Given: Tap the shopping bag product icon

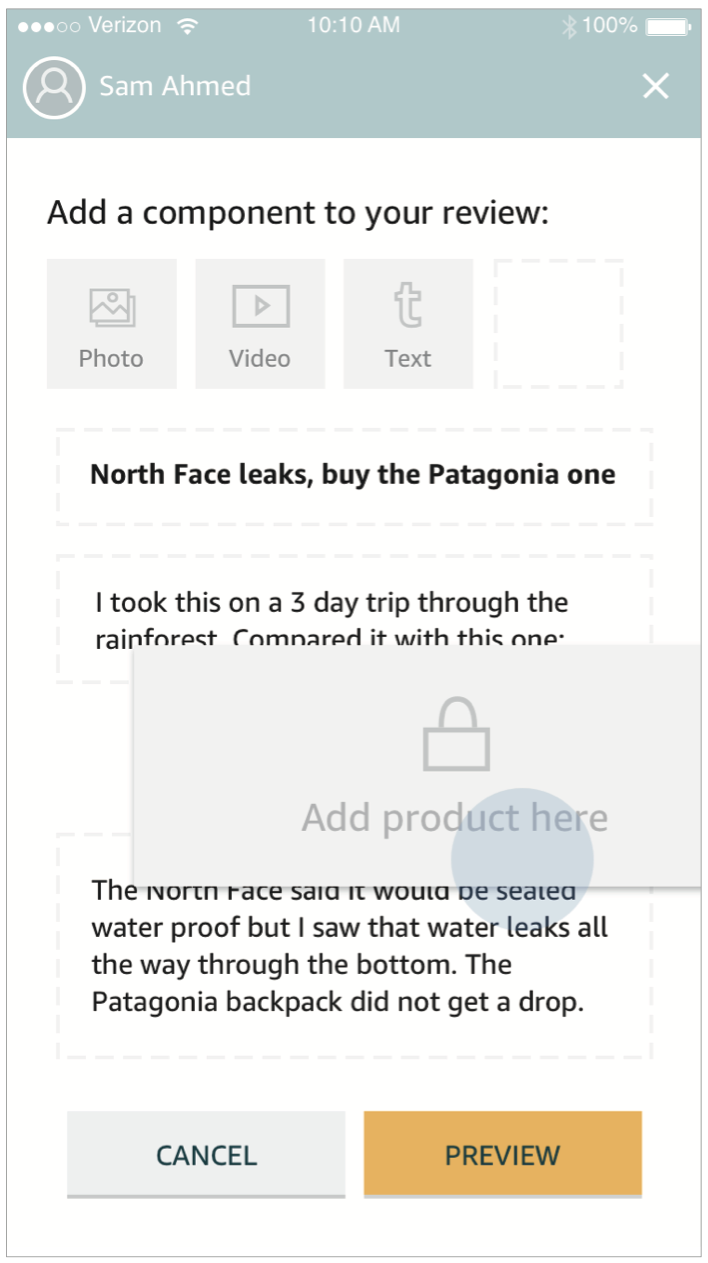Looking at the screenshot, I should [x=456, y=735].
